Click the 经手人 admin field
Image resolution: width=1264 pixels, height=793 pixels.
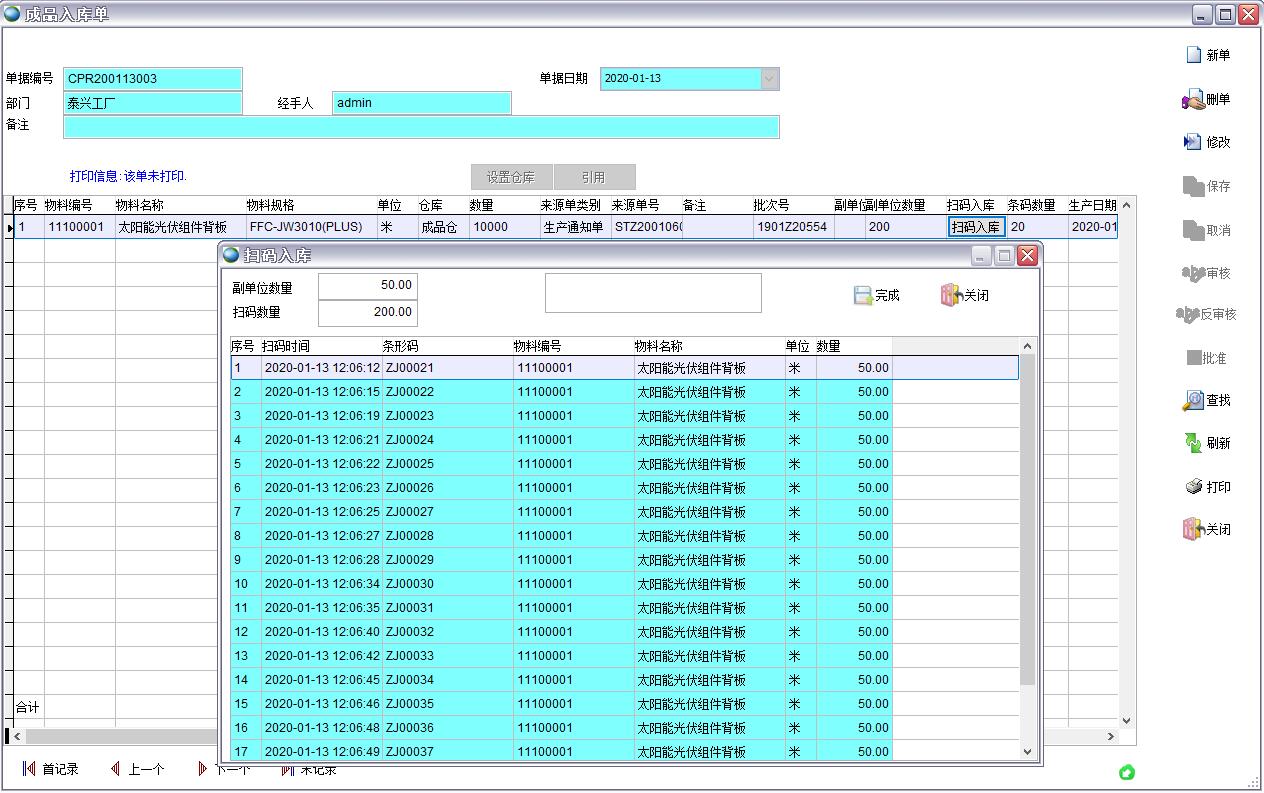click(421, 103)
